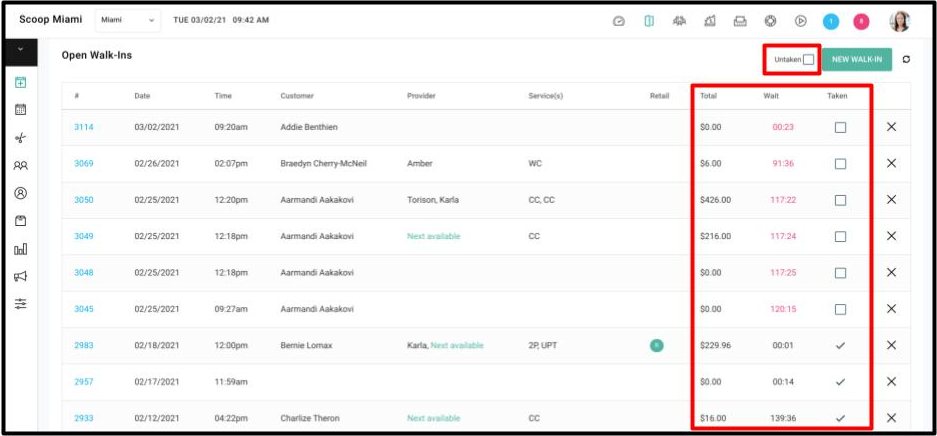Click Taken checkmark for walk-in 2983
This screenshot has width=937, height=436.
840,345
